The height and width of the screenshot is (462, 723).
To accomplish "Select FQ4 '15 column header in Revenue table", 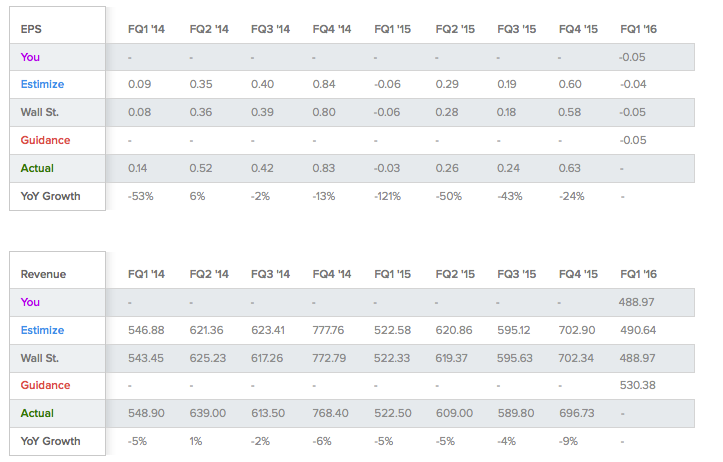I will tap(578, 274).
